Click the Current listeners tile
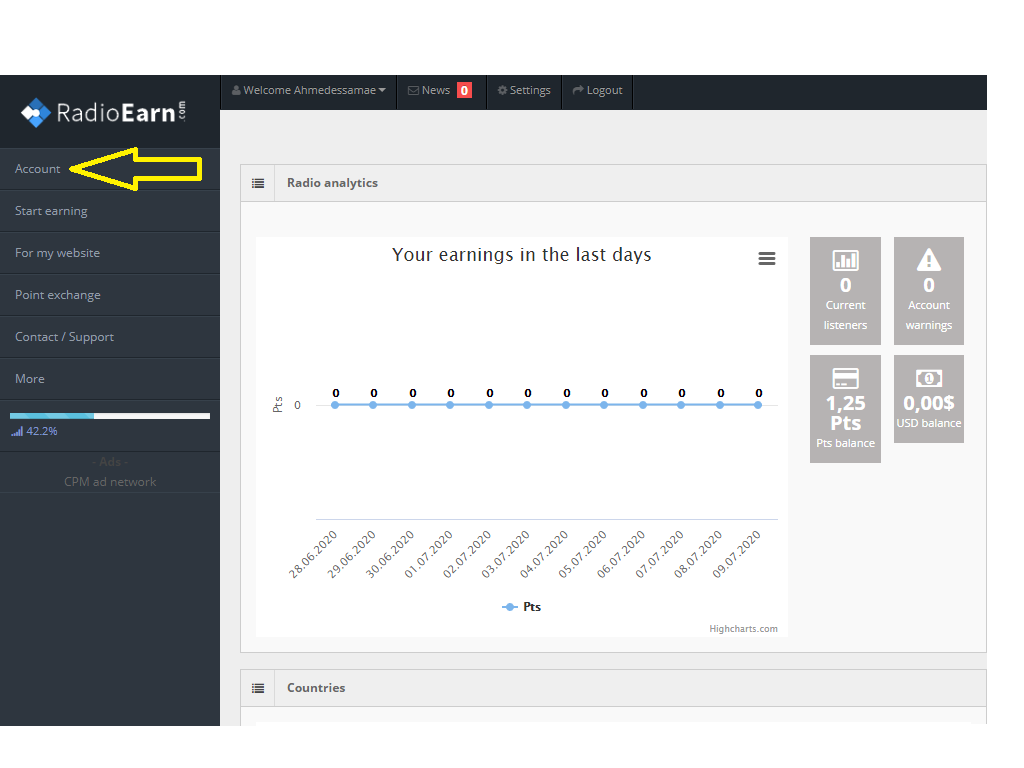The width and height of the screenshot is (1024, 768). (x=845, y=291)
